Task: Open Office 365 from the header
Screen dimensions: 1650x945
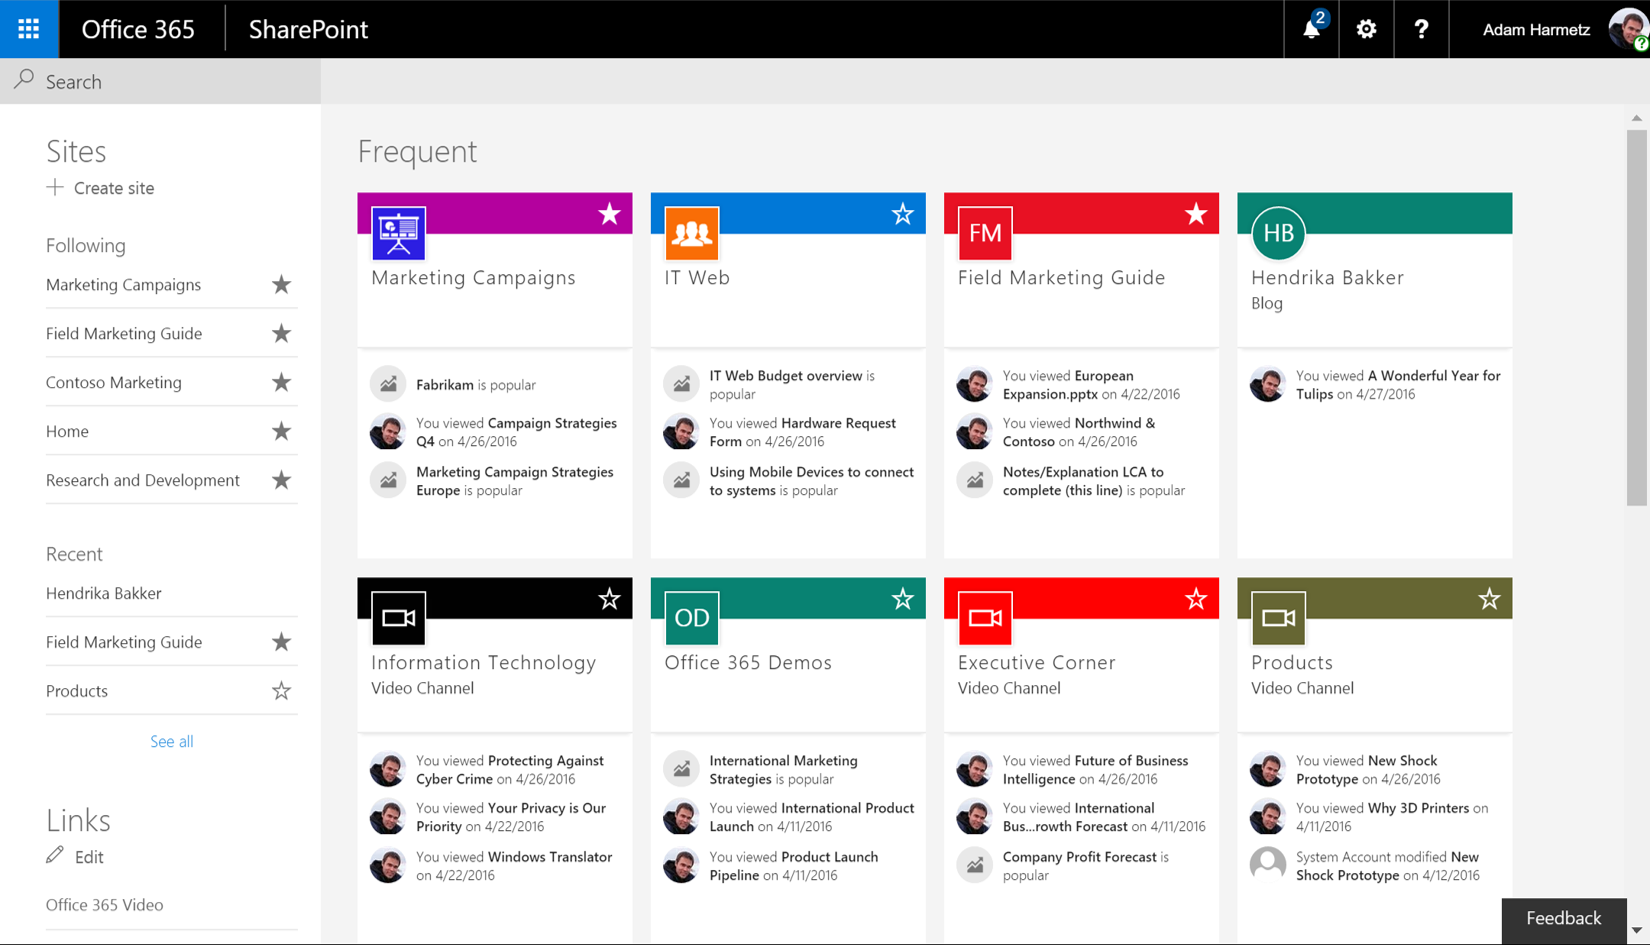Action: 139,30
